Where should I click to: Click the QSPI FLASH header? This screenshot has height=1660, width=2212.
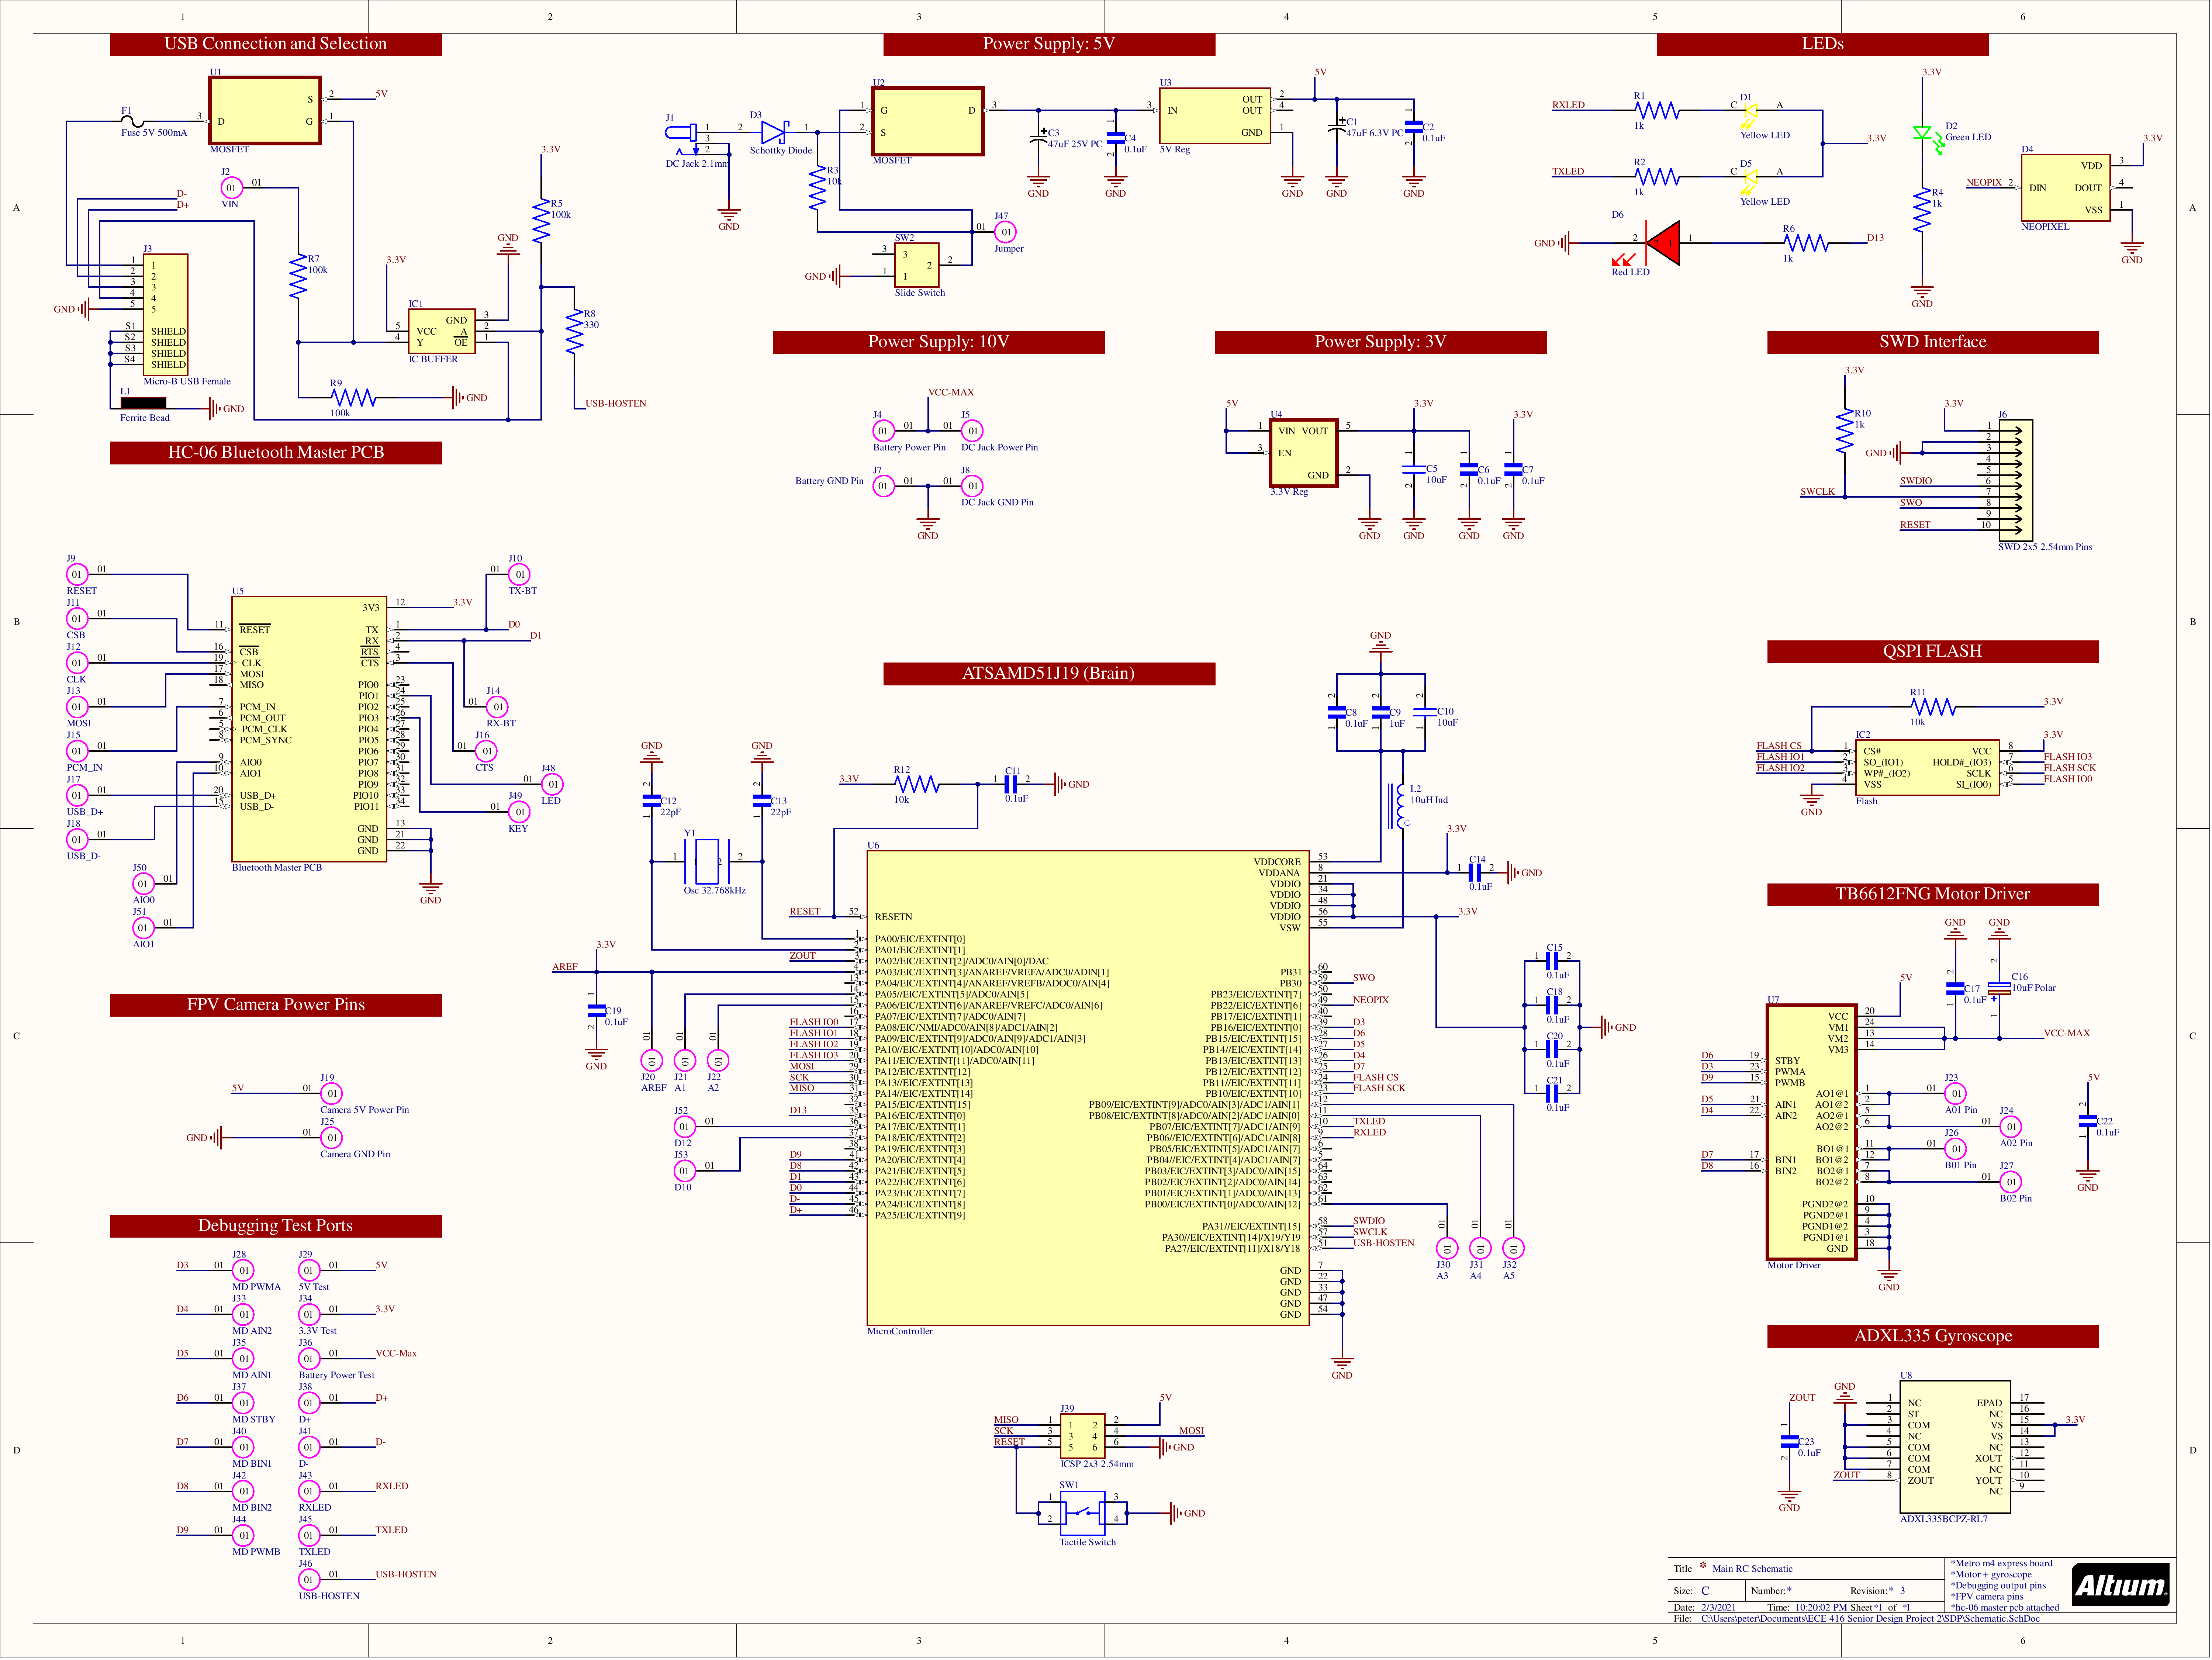[x=1933, y=652]
